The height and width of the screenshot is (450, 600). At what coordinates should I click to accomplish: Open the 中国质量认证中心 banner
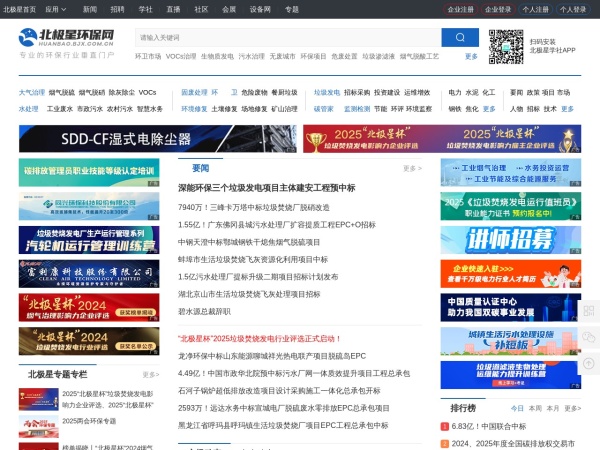(511, 307)
